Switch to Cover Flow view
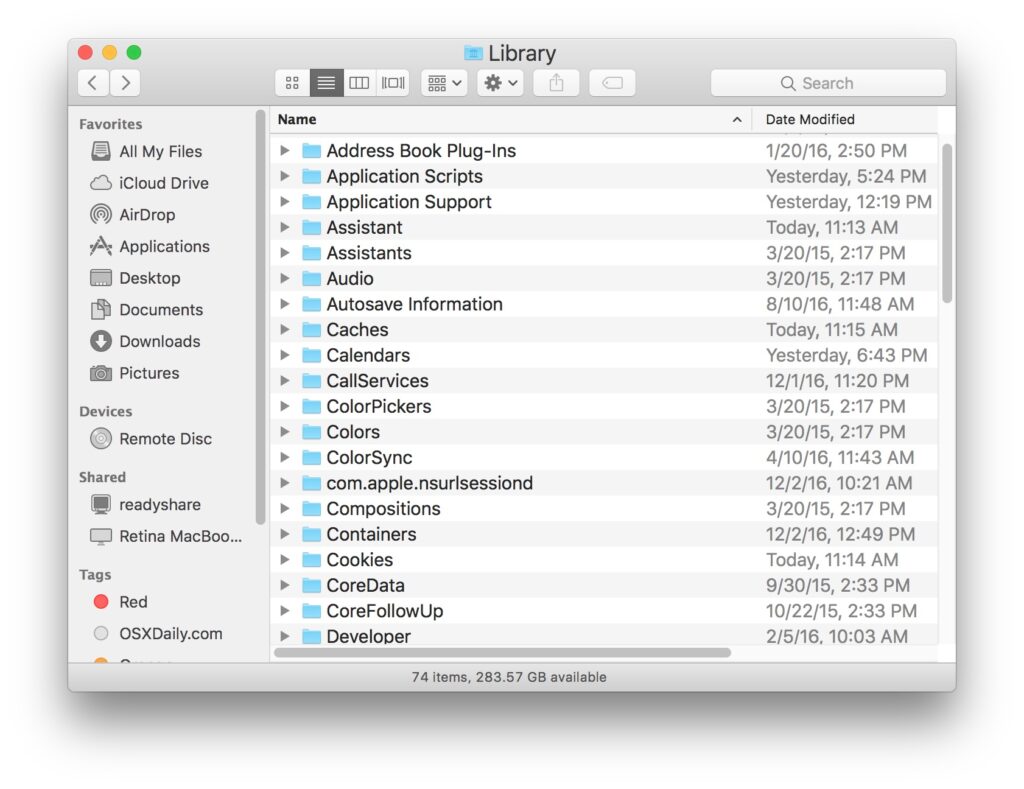This screenshot has height=789, width=1024. click(x=392, y=83)
